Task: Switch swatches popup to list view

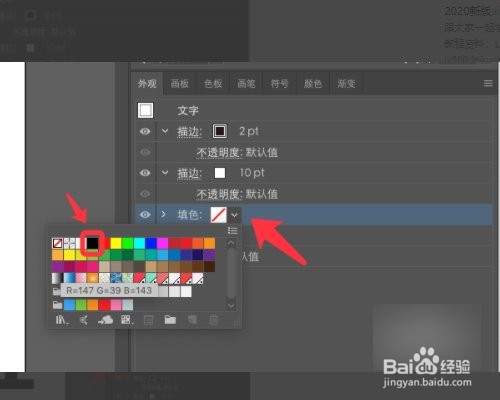Action: click(x=232, y=230)
